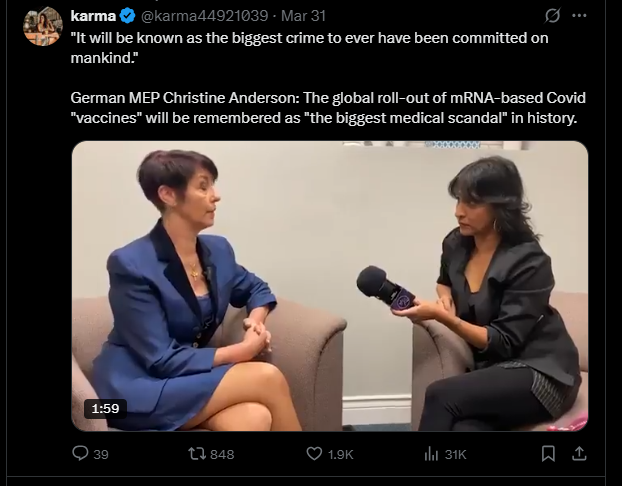
Task: Click the share upload-arrow icon
Action: [578, 453]
